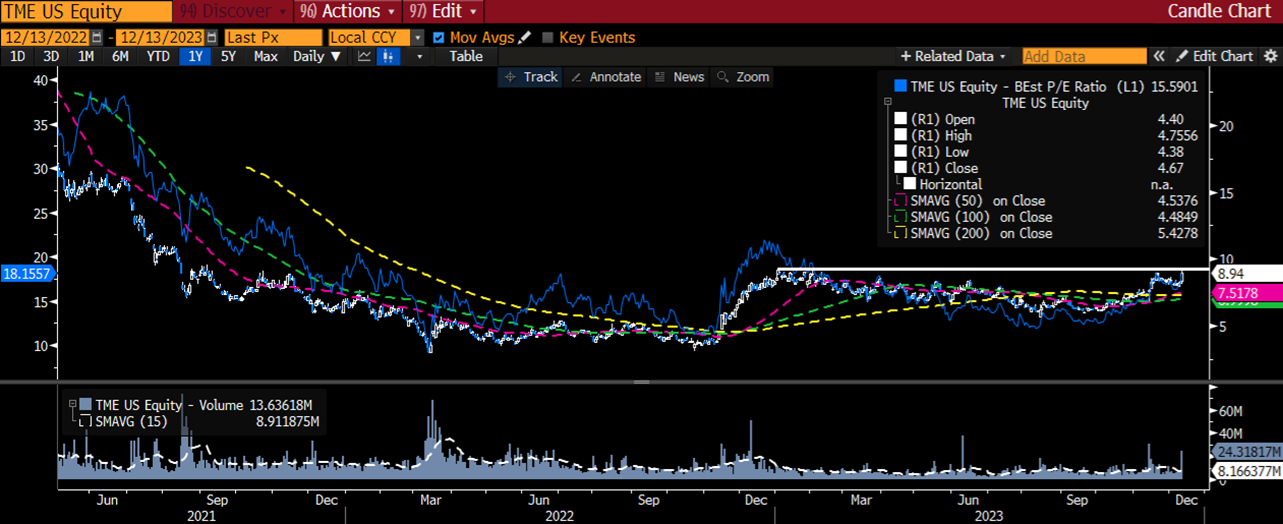Select the 1Y range tab
Viewport: 1283px width, 524px height.
[196, 56]
